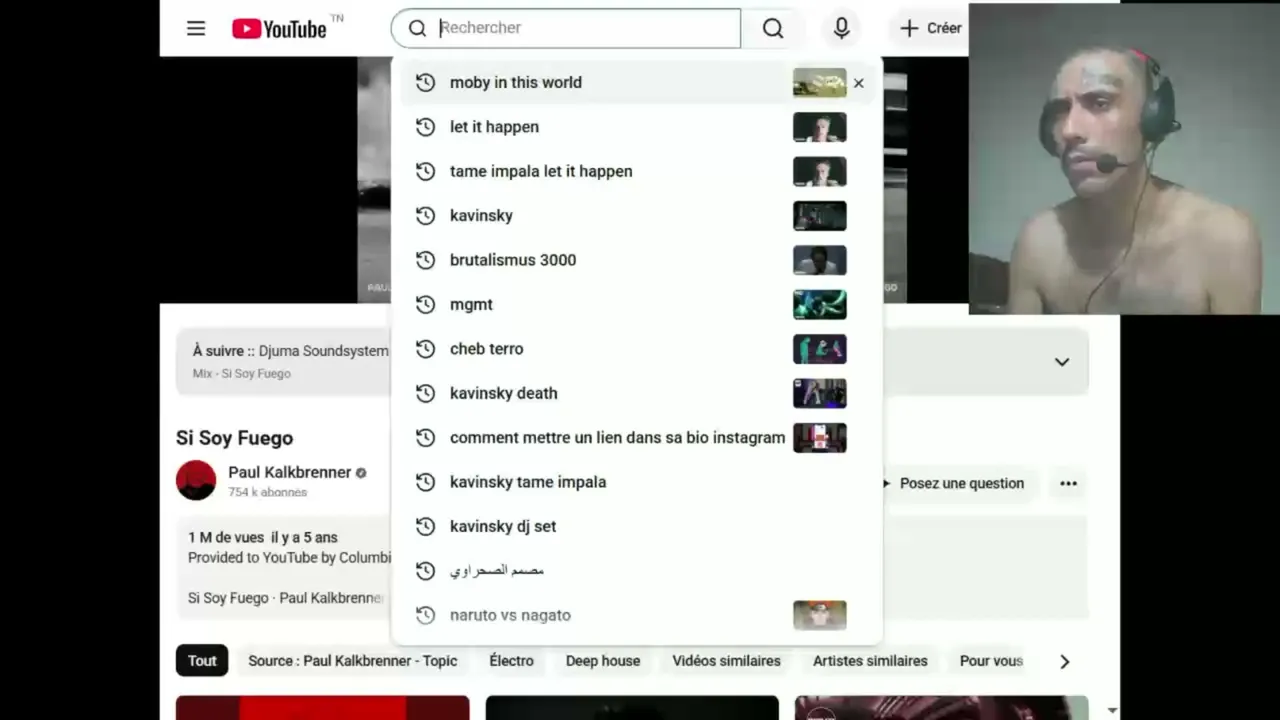Remove 'moby in this world' suggestion

point(858,83)
